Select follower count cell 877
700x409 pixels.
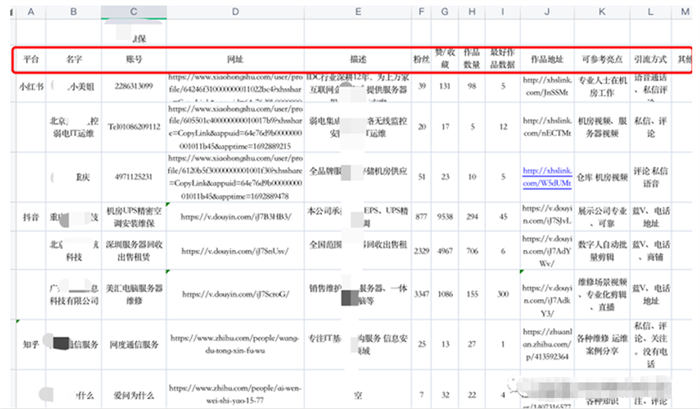[x=421, y=217]
